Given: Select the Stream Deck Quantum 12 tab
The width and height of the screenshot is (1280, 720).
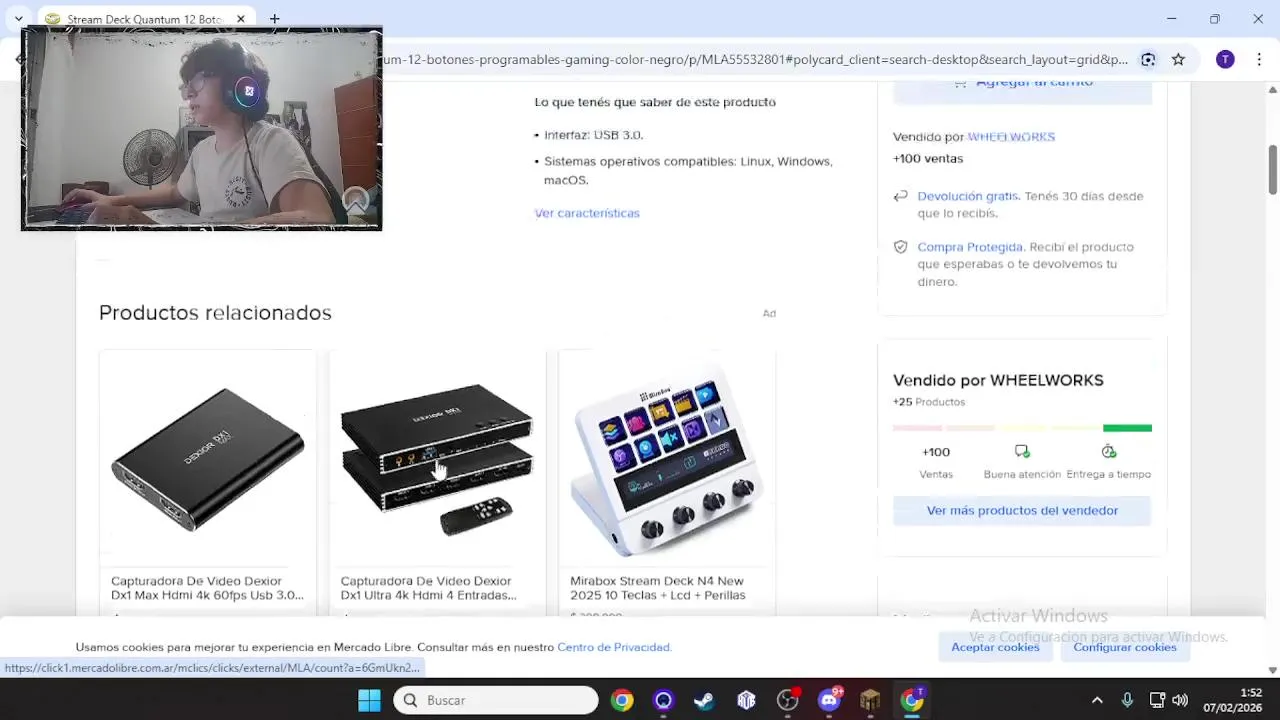Looking at the screenshot, I should pyautogui.click(x=144, y=19).
